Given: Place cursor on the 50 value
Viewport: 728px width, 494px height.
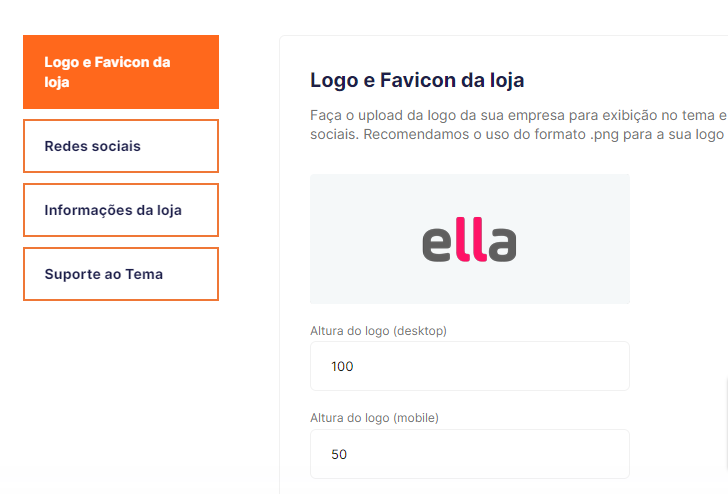Looking at the screenshot, I should click(339, 455).
